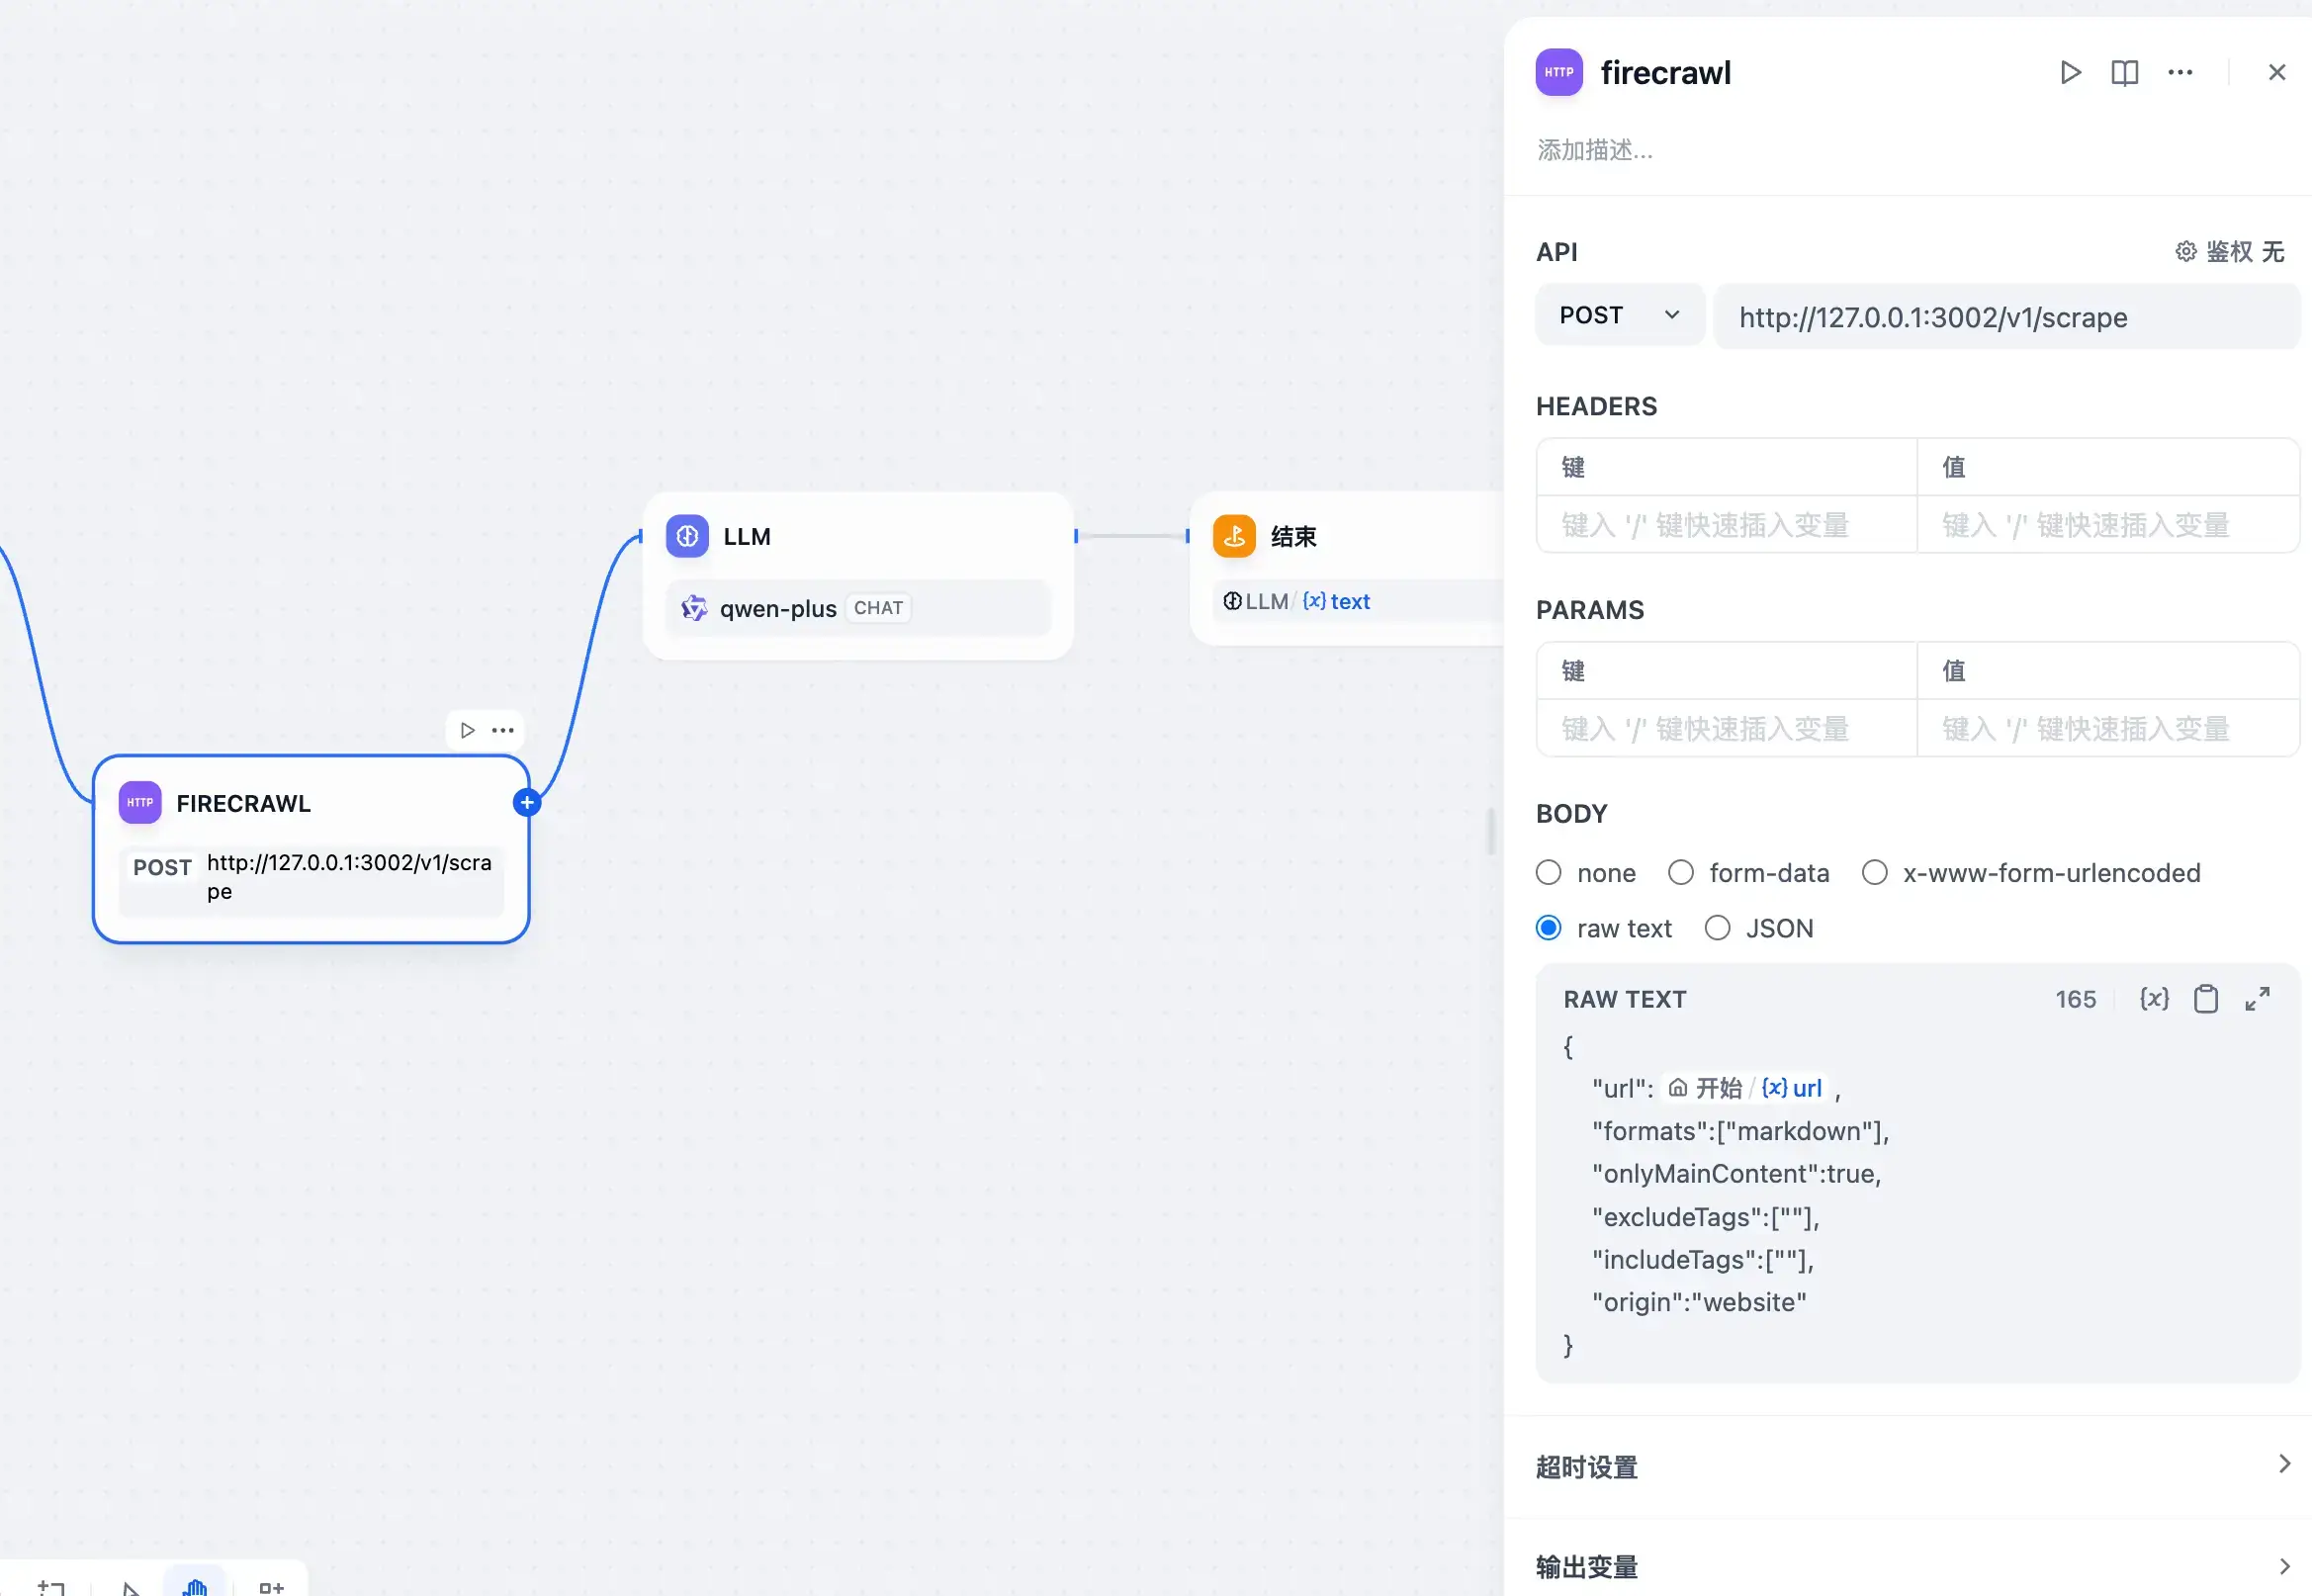Viewport: 2312px width, 1596px height.
Task: Select the 结束 end node
Action: [x=1347, y=568]
